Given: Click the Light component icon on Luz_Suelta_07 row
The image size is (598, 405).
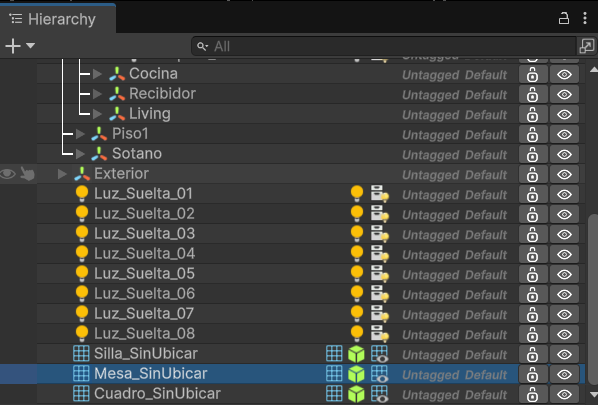Looking at the screenshot, I should [357, 313].
